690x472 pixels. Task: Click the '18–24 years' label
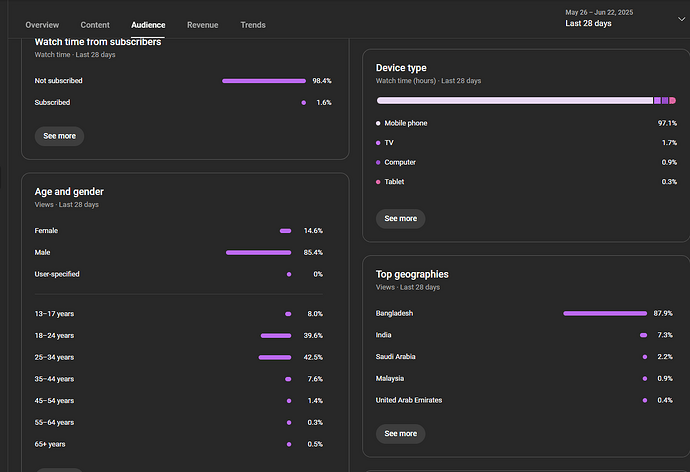54,336
